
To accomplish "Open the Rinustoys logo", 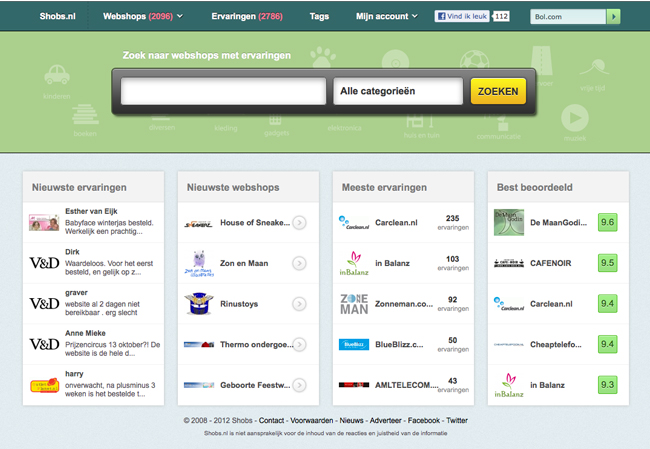I will click(x=199, y=303).
